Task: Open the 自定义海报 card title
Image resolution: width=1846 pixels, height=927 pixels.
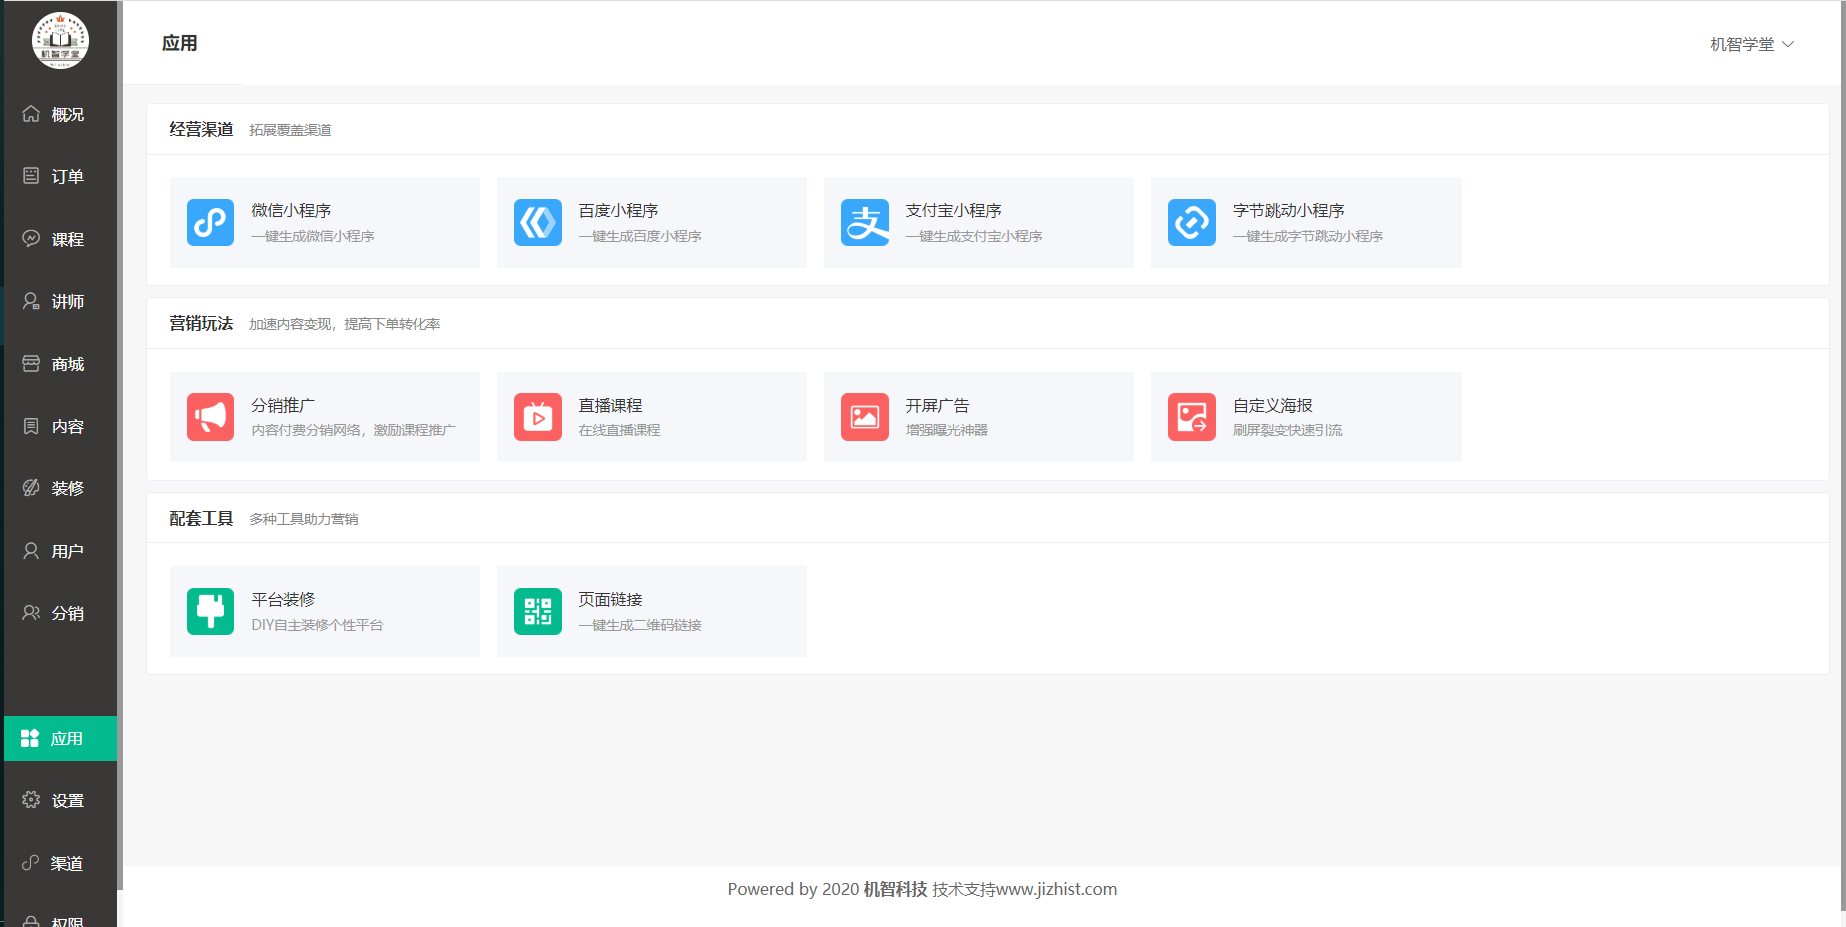Action: (x=1272, y=405)
